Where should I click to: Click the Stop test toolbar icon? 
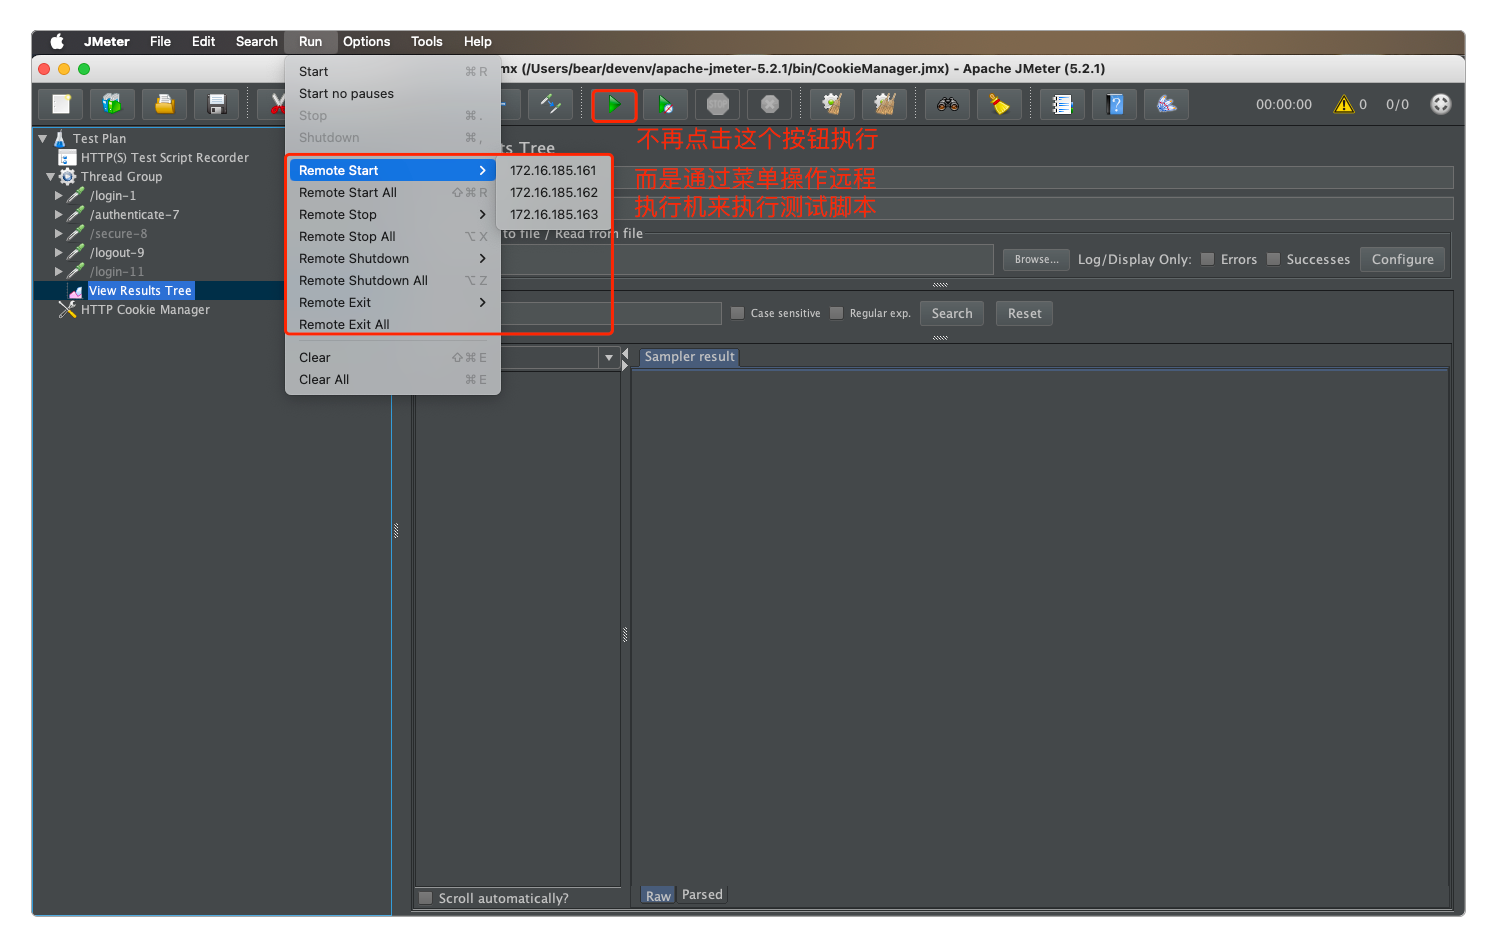coord(718,104)
